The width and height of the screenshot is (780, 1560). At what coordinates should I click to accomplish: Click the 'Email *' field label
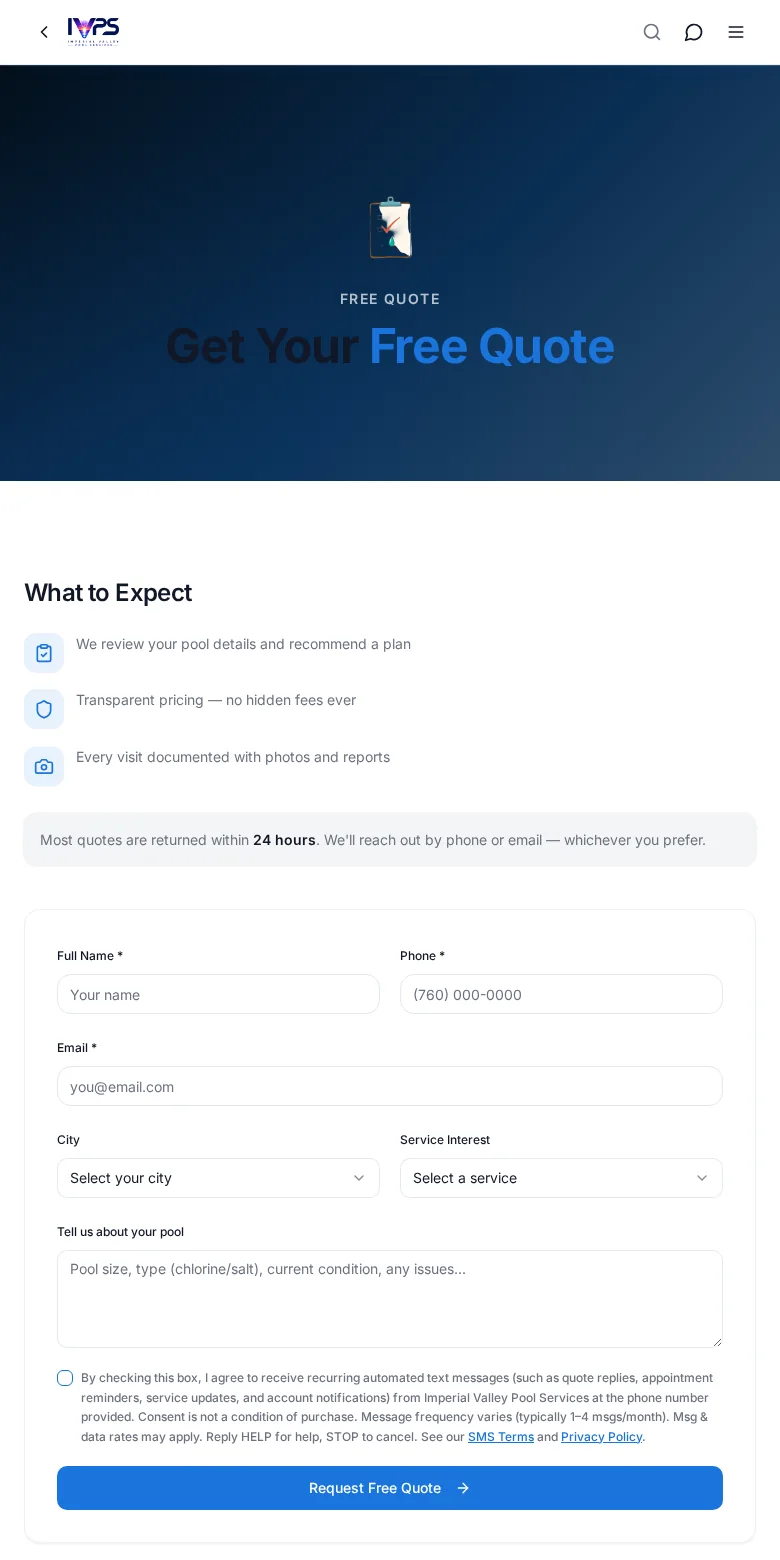click(77, 1048)
